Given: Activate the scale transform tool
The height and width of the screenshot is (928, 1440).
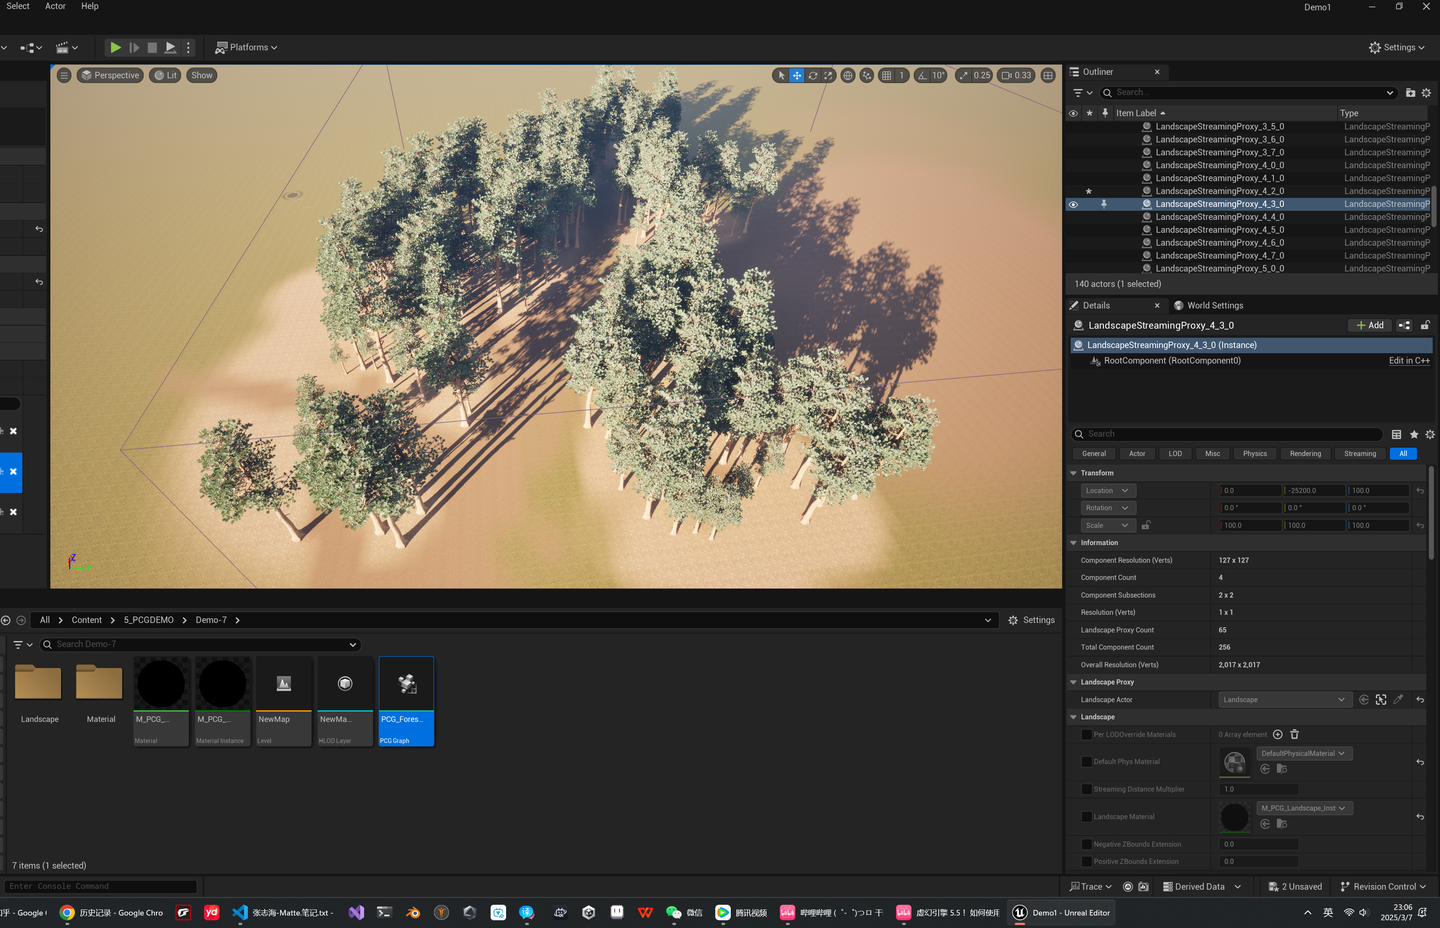Looking at the screenshot, I should point(828,75).
